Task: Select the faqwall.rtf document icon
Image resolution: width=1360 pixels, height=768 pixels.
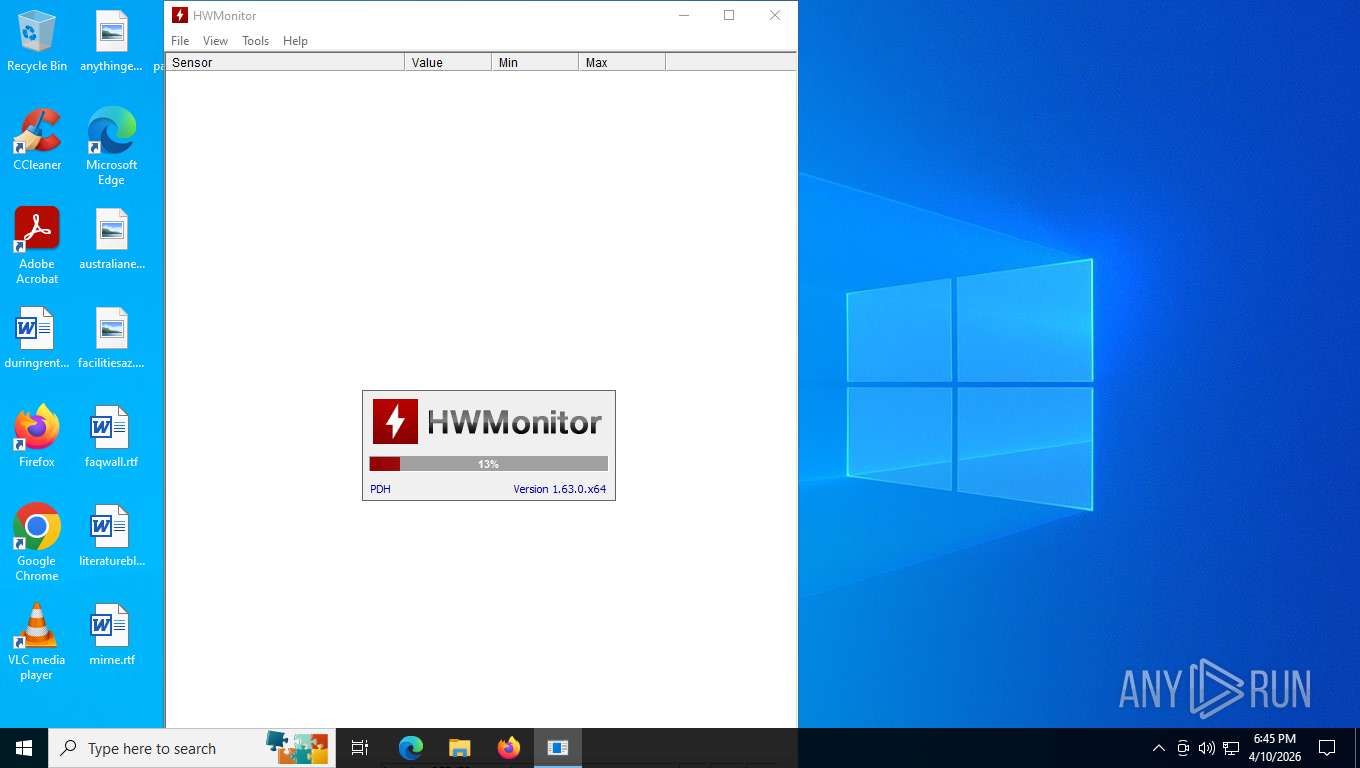Action: (x=111, y=437)
